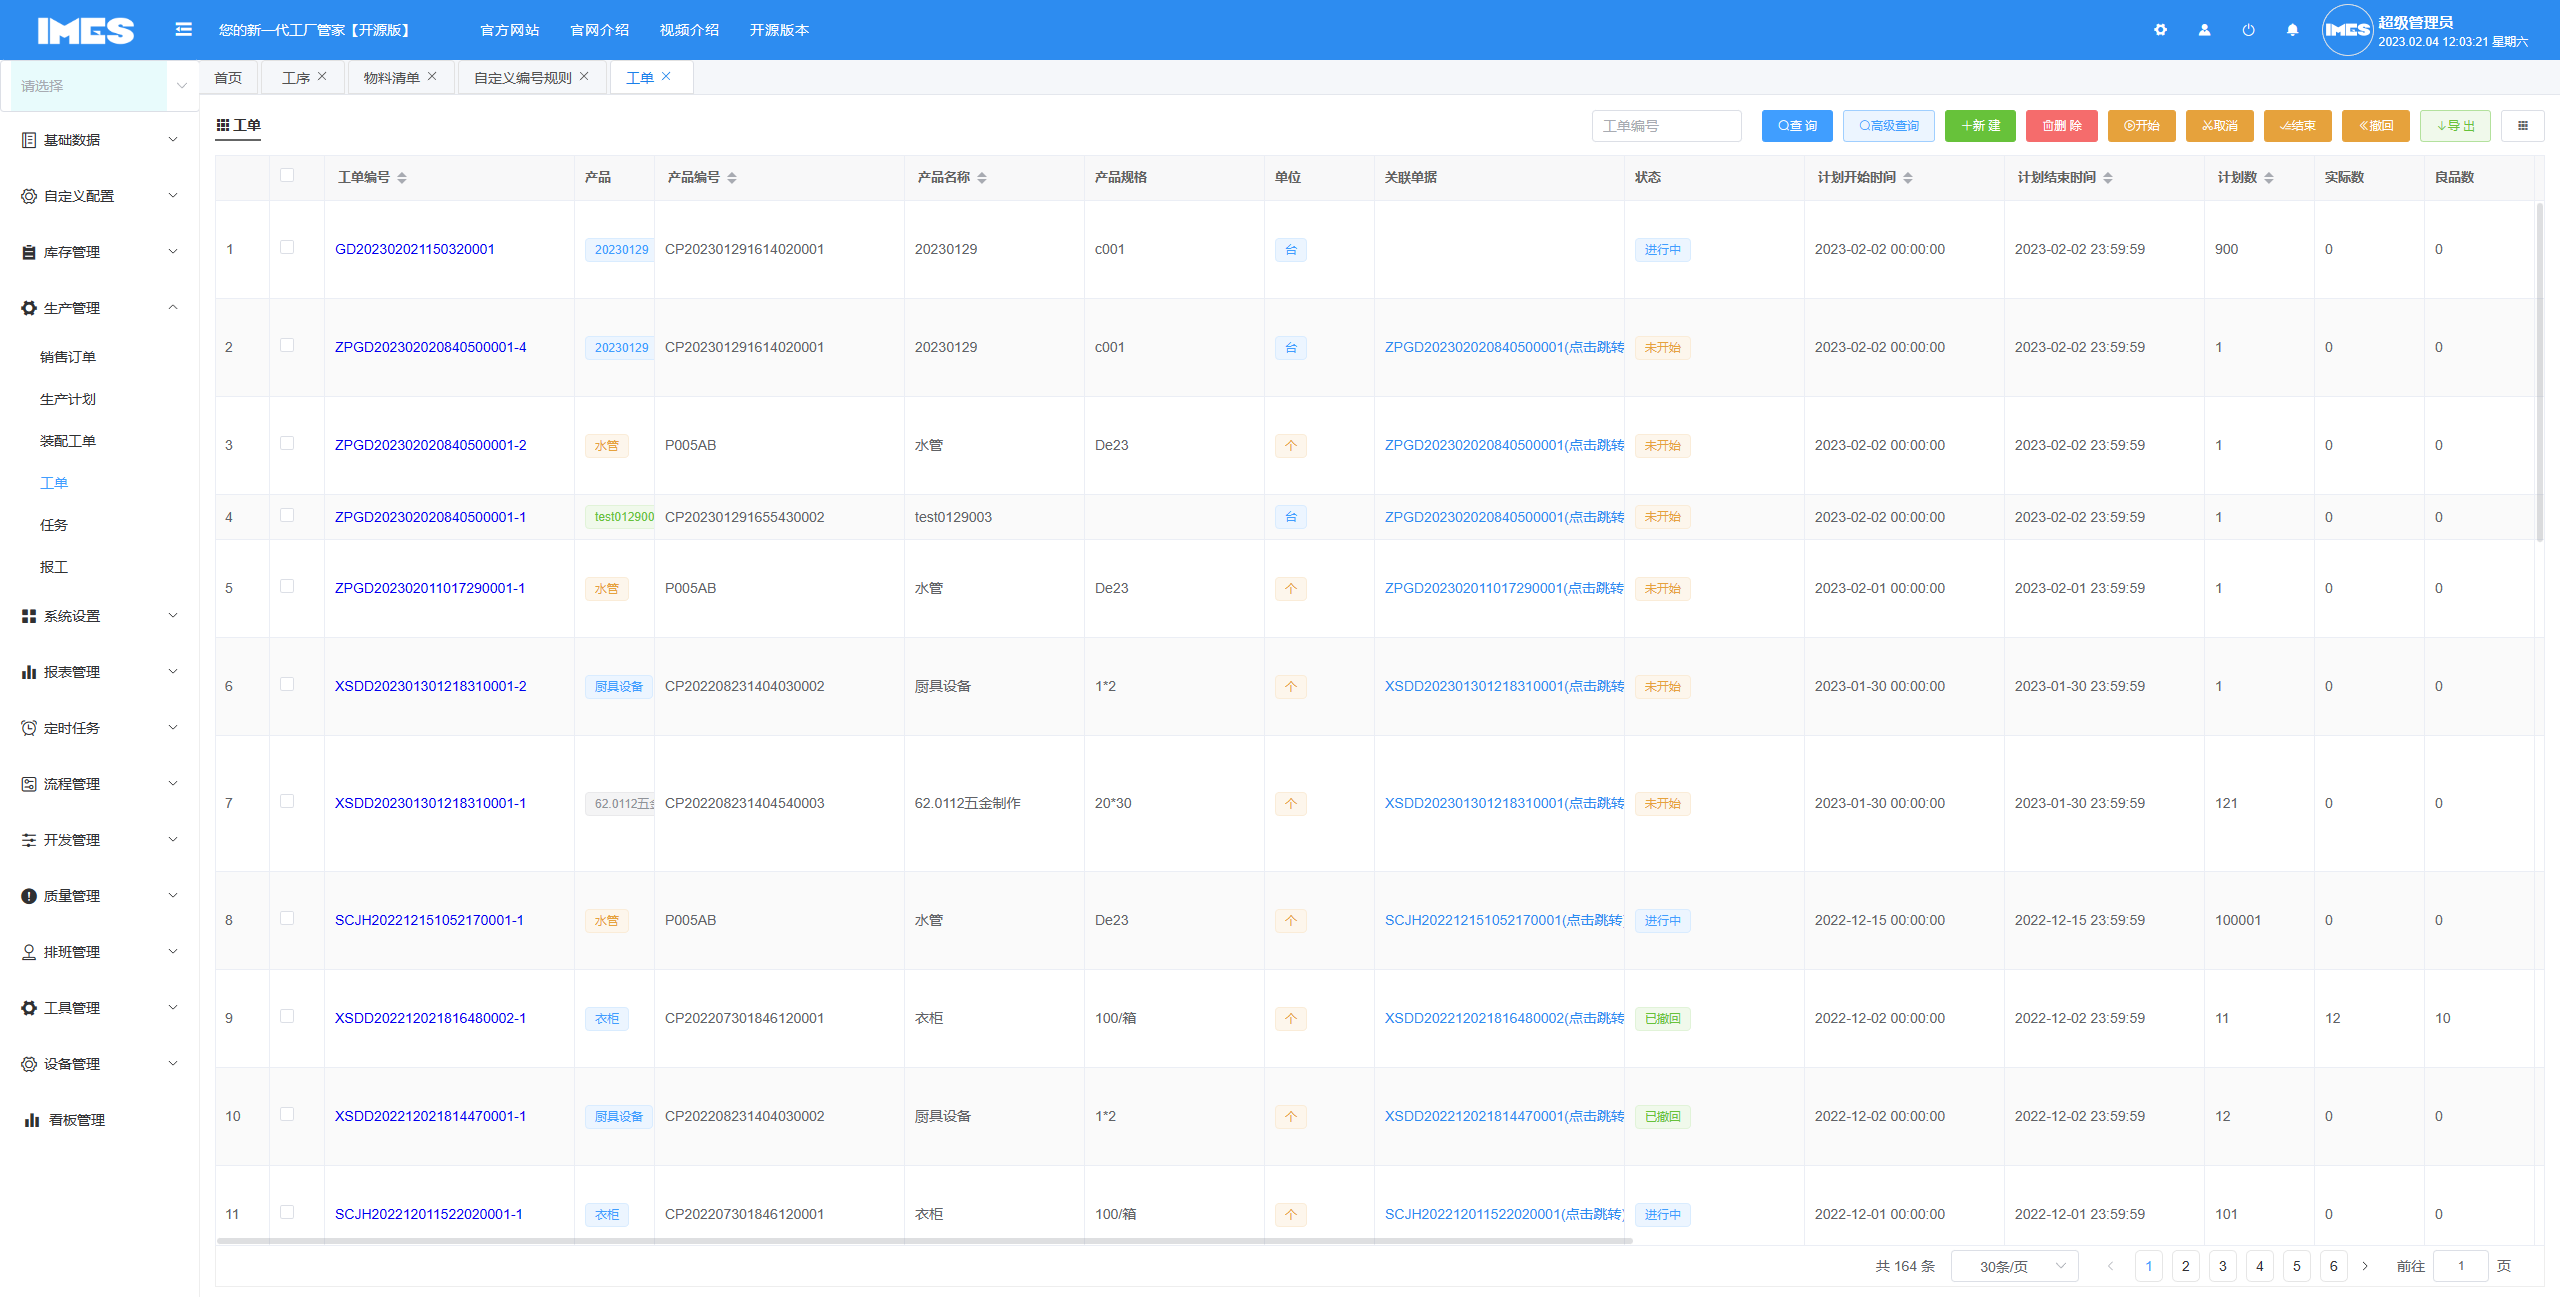Open the notification bell

(x=2292, y=30)
